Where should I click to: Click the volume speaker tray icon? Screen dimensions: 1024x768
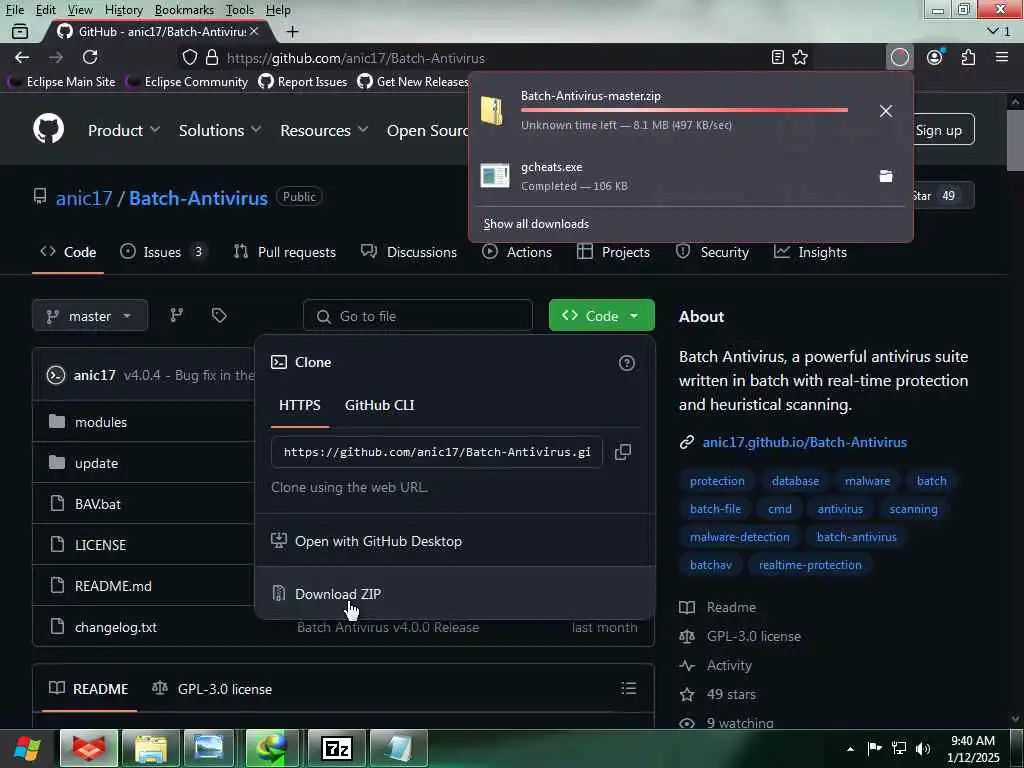click(922, 748)
